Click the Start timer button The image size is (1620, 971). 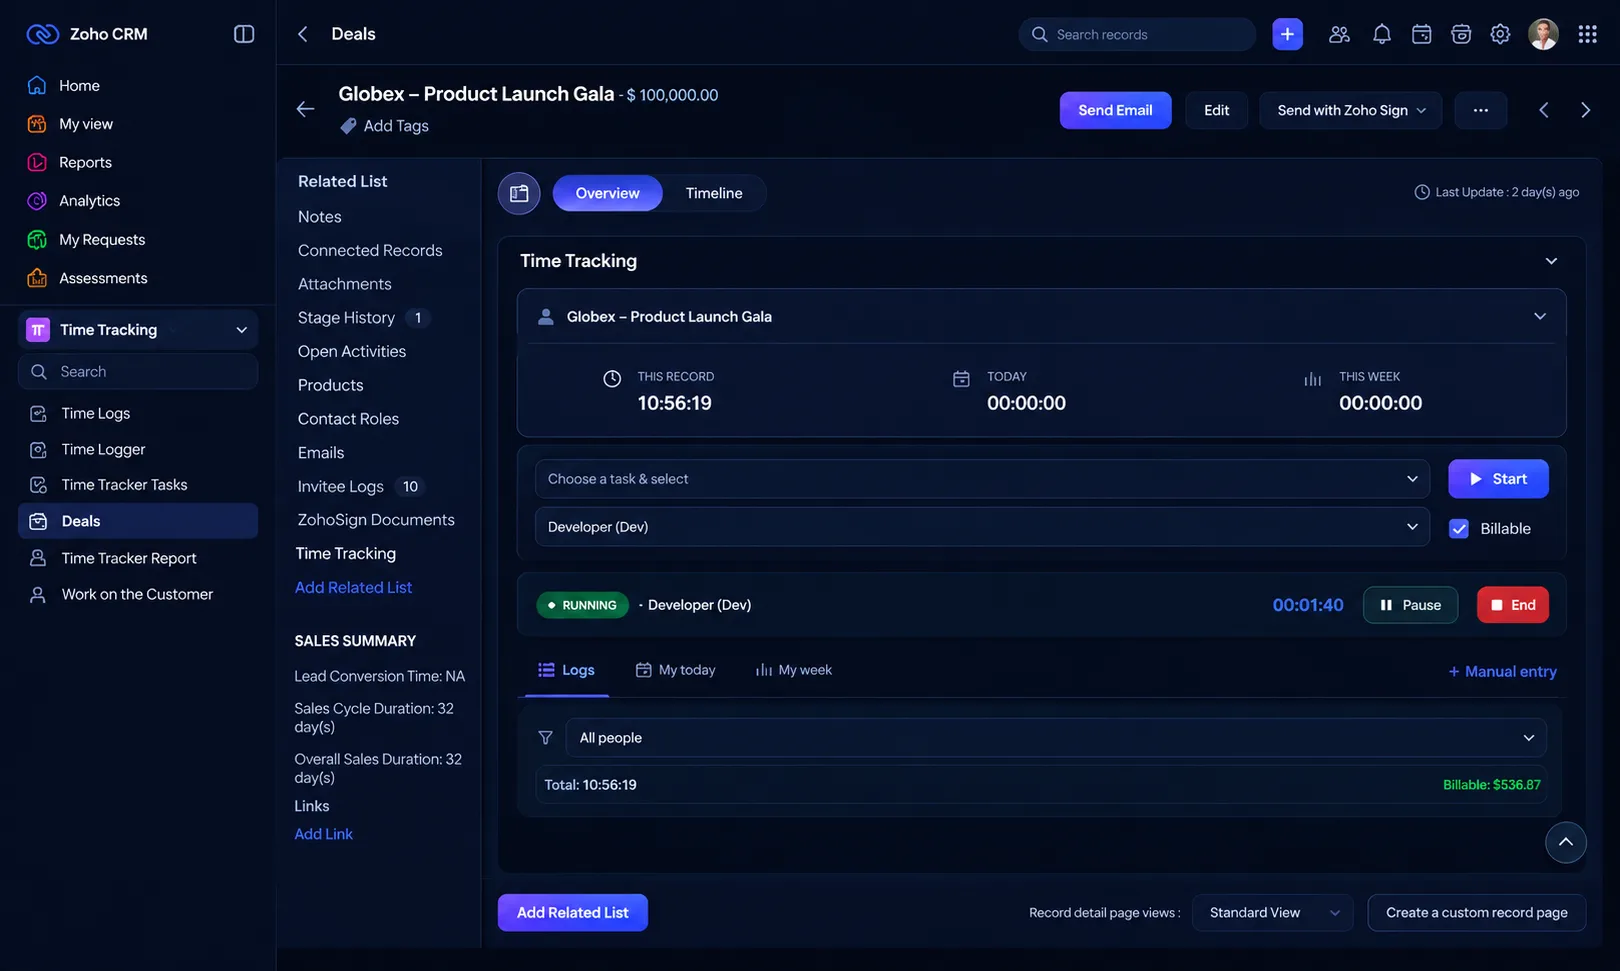pos(1498,479)
